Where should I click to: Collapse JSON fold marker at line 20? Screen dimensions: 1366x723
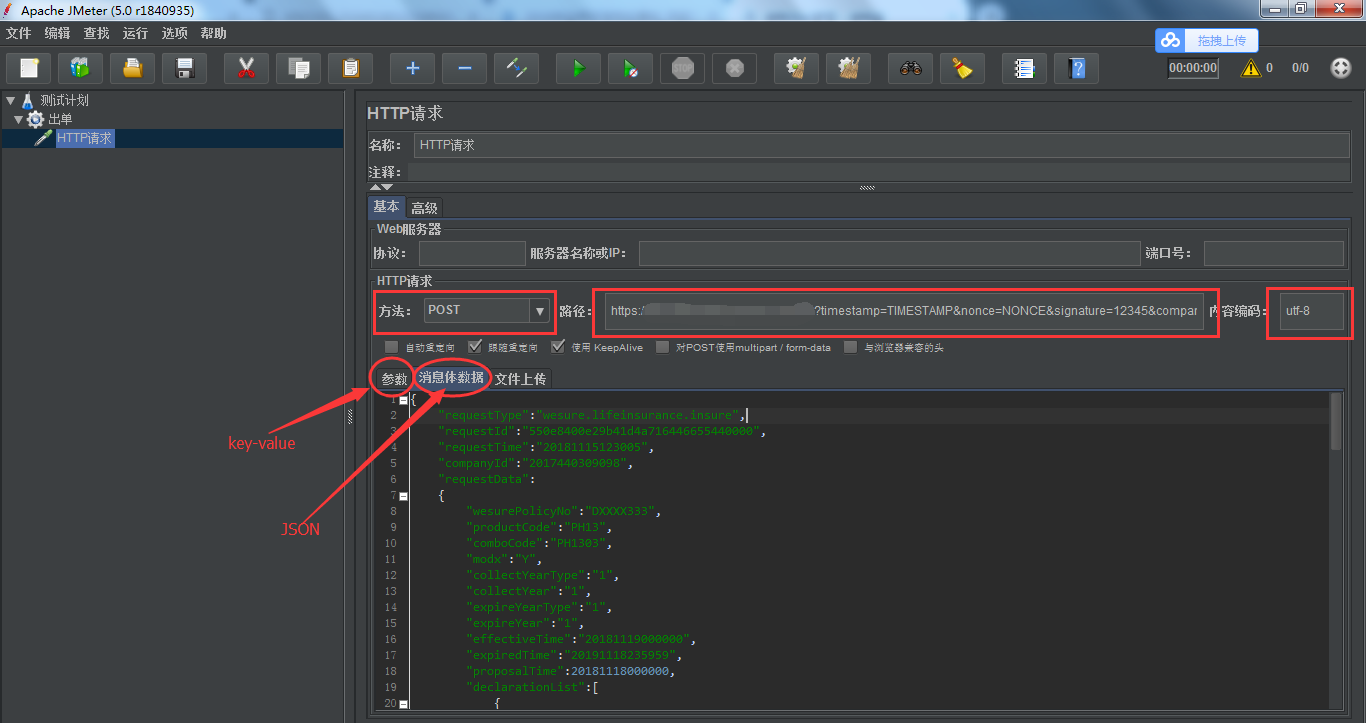(x=403, y=703)
